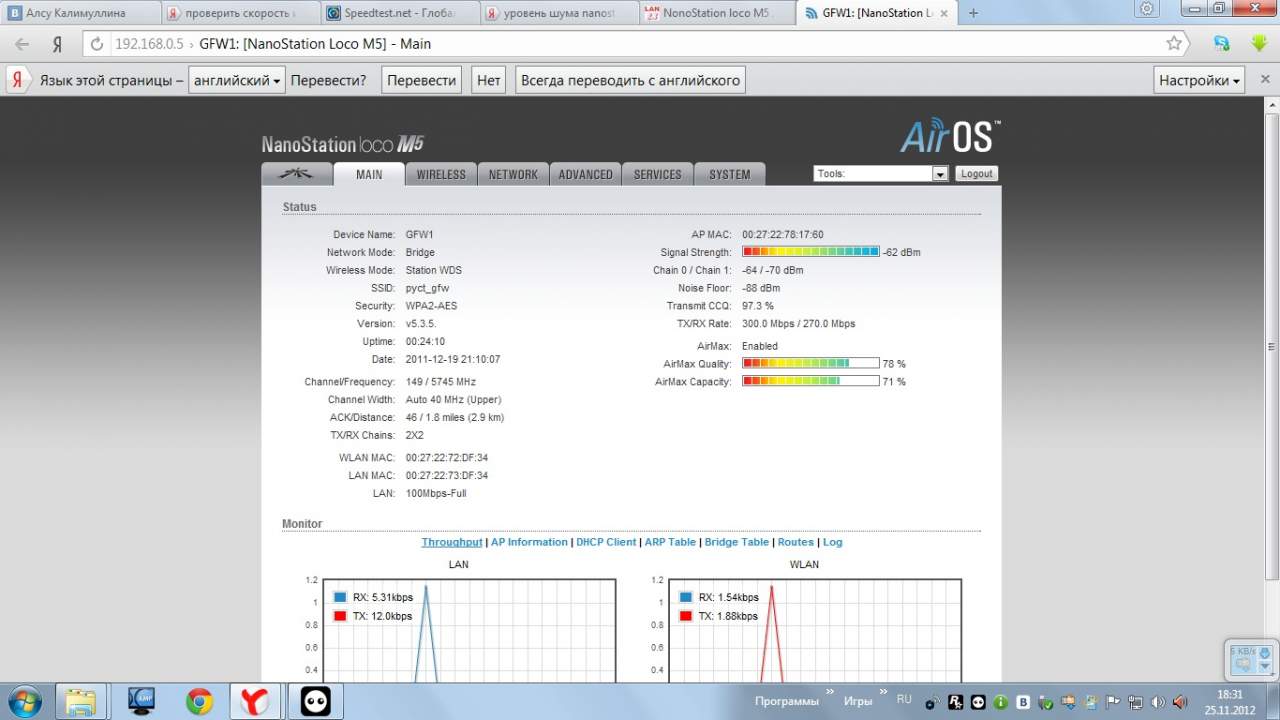Select the MAIN tab
The image size is (1280, 720).
tap(369, 174)
